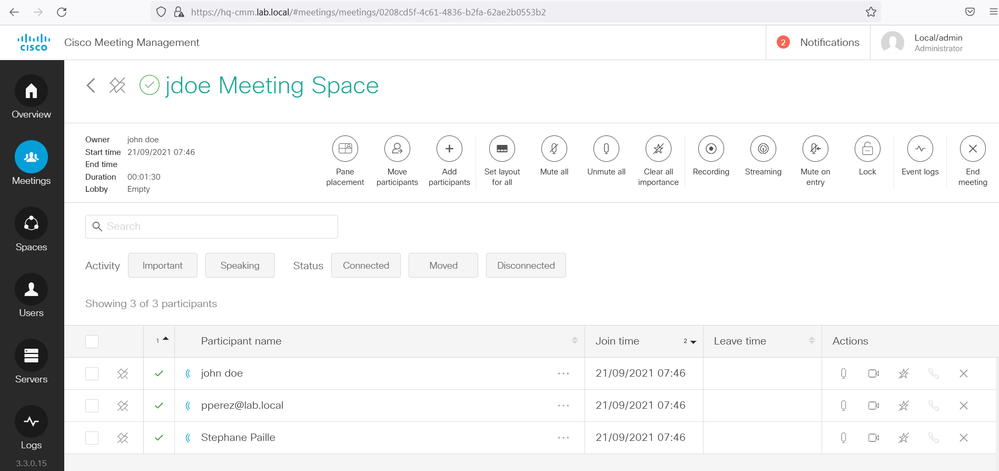Viewport: 999px width, 471px height.
Task: Sort by connection status column arrow
Action: 166,339
